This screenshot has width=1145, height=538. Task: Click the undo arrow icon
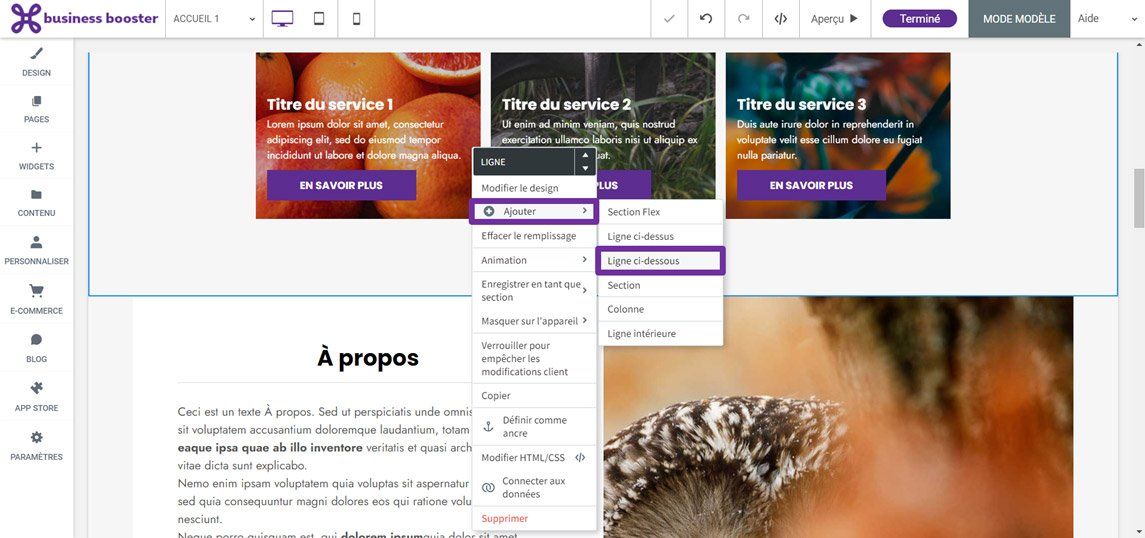point(706,19)
